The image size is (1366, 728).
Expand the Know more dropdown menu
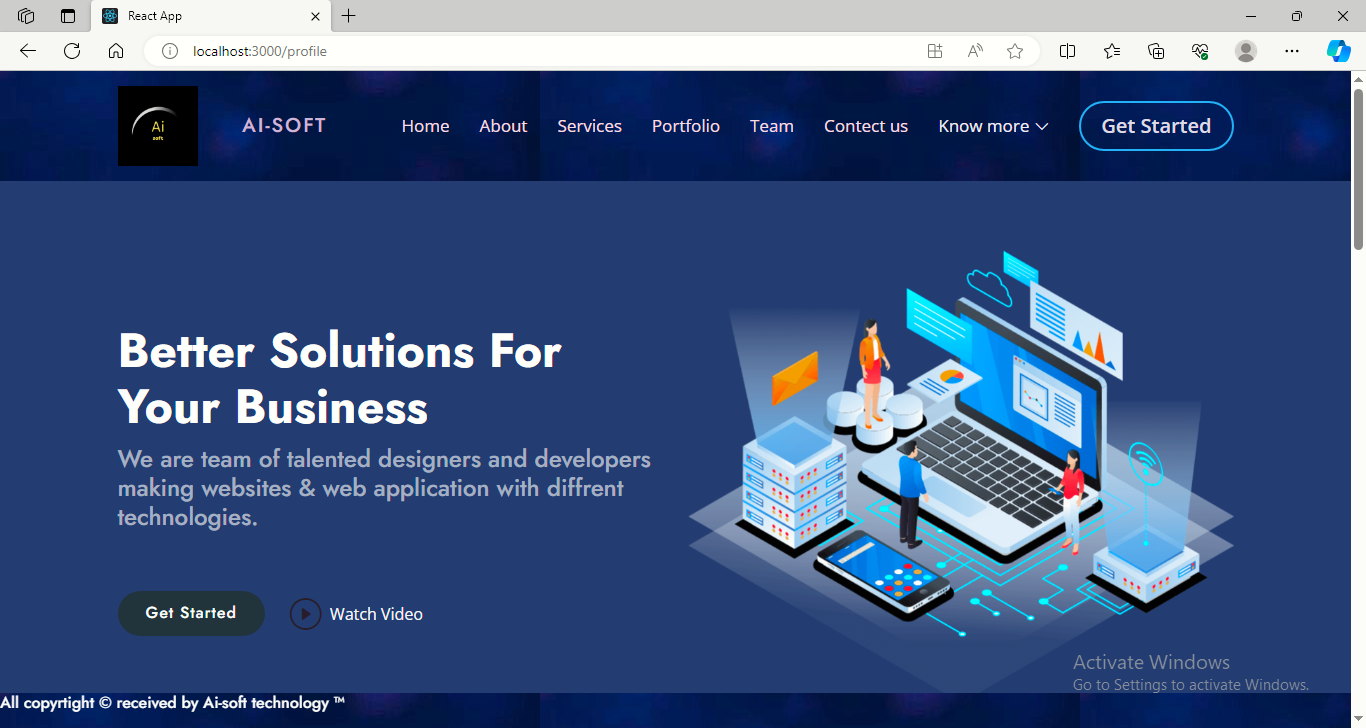click(x=992, y=126)
